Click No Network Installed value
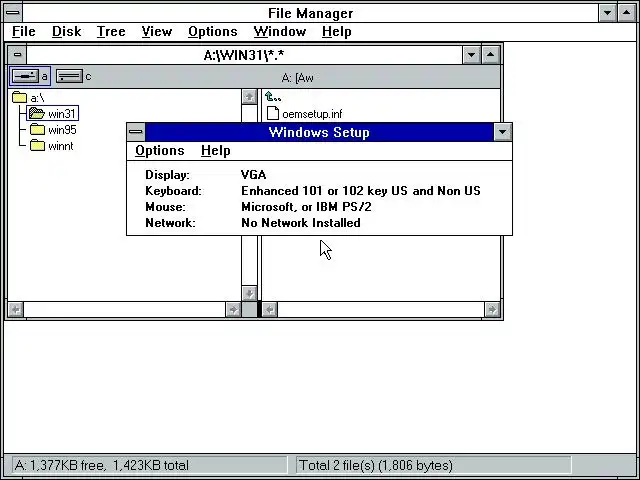Screen dimensions: 640x480 point(301,223)
